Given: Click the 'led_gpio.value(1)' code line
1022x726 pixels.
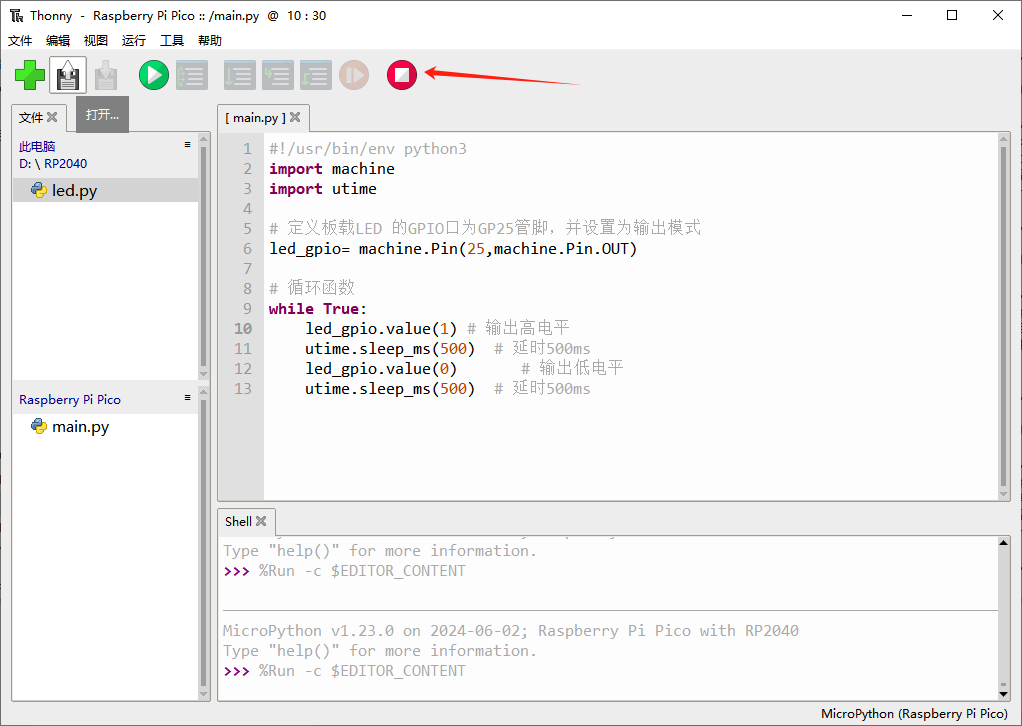Looking at the screenshot, I should [381, 328].
